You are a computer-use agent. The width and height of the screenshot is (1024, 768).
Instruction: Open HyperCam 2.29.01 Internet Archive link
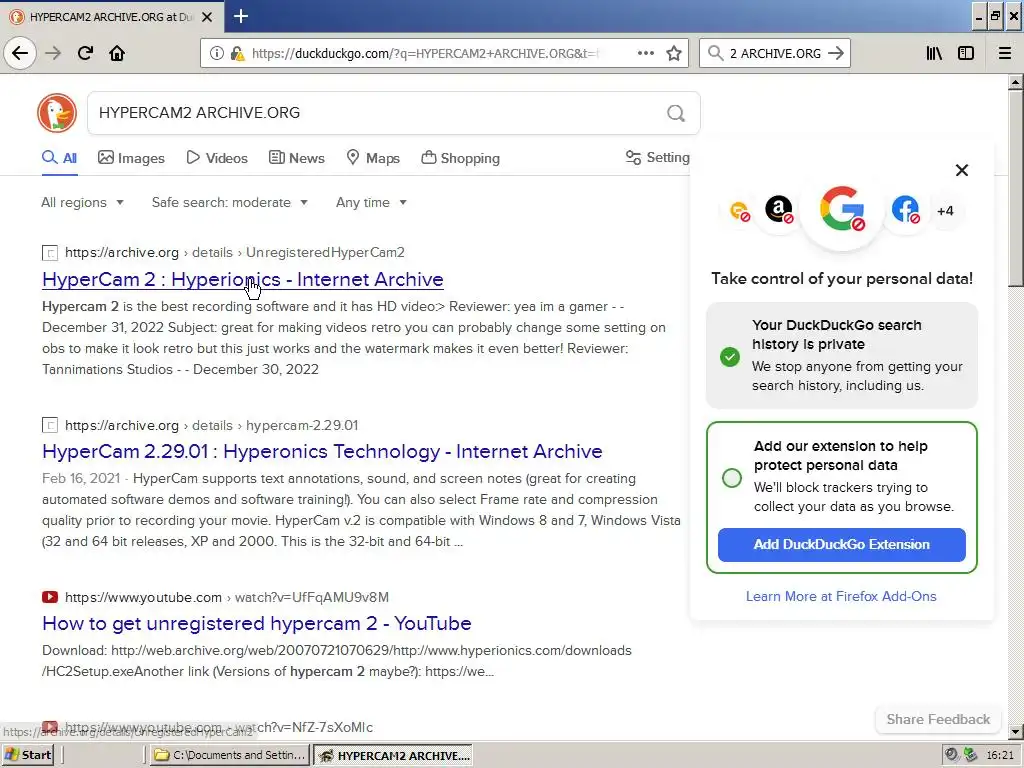(322, 451)
